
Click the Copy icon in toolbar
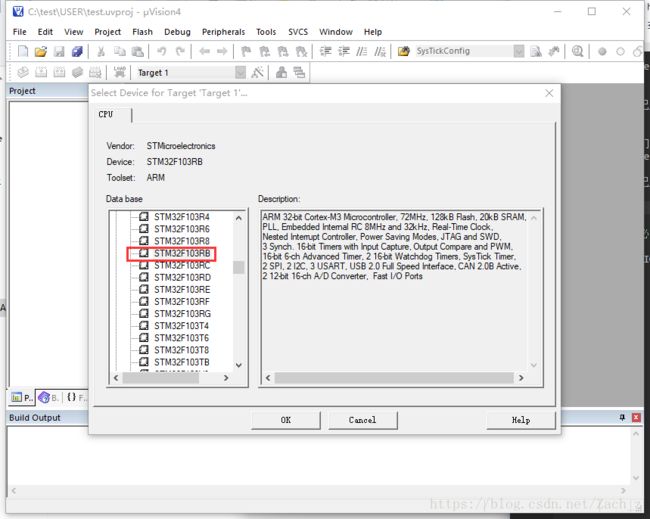pyautogui.click(x=119, y=51)
